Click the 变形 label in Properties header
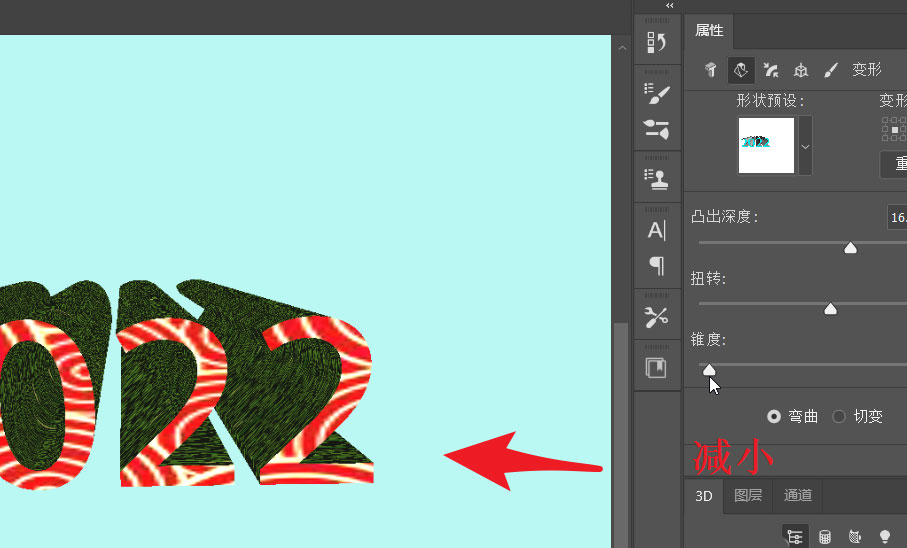Image resolution: width=907 pixels, height=548 pixels. 867,70
